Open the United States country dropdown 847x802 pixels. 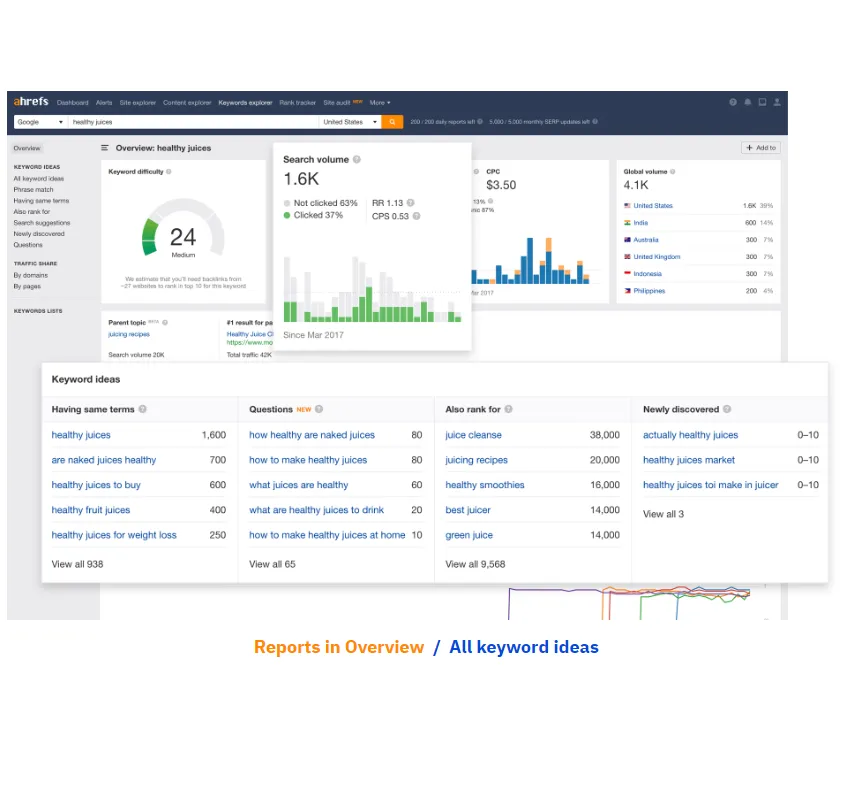pos(350,122)
